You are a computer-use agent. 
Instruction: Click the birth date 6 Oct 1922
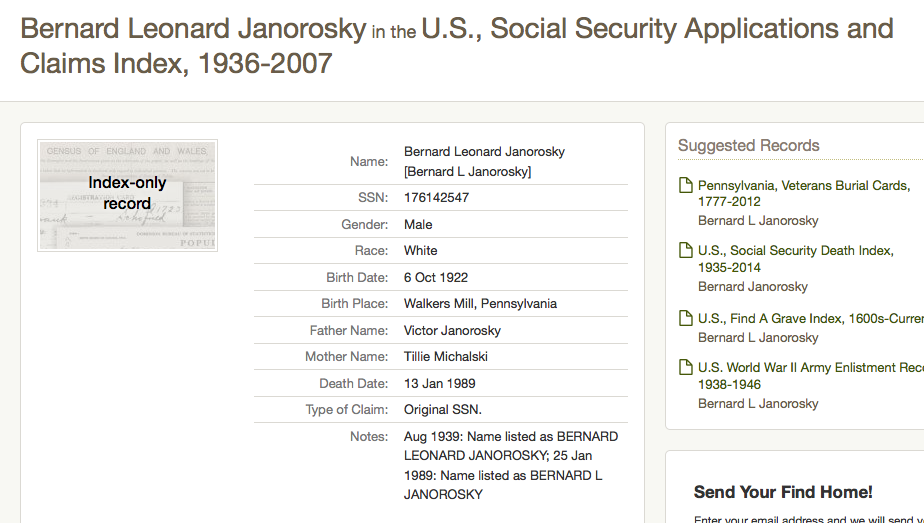(x=436, y=277)
